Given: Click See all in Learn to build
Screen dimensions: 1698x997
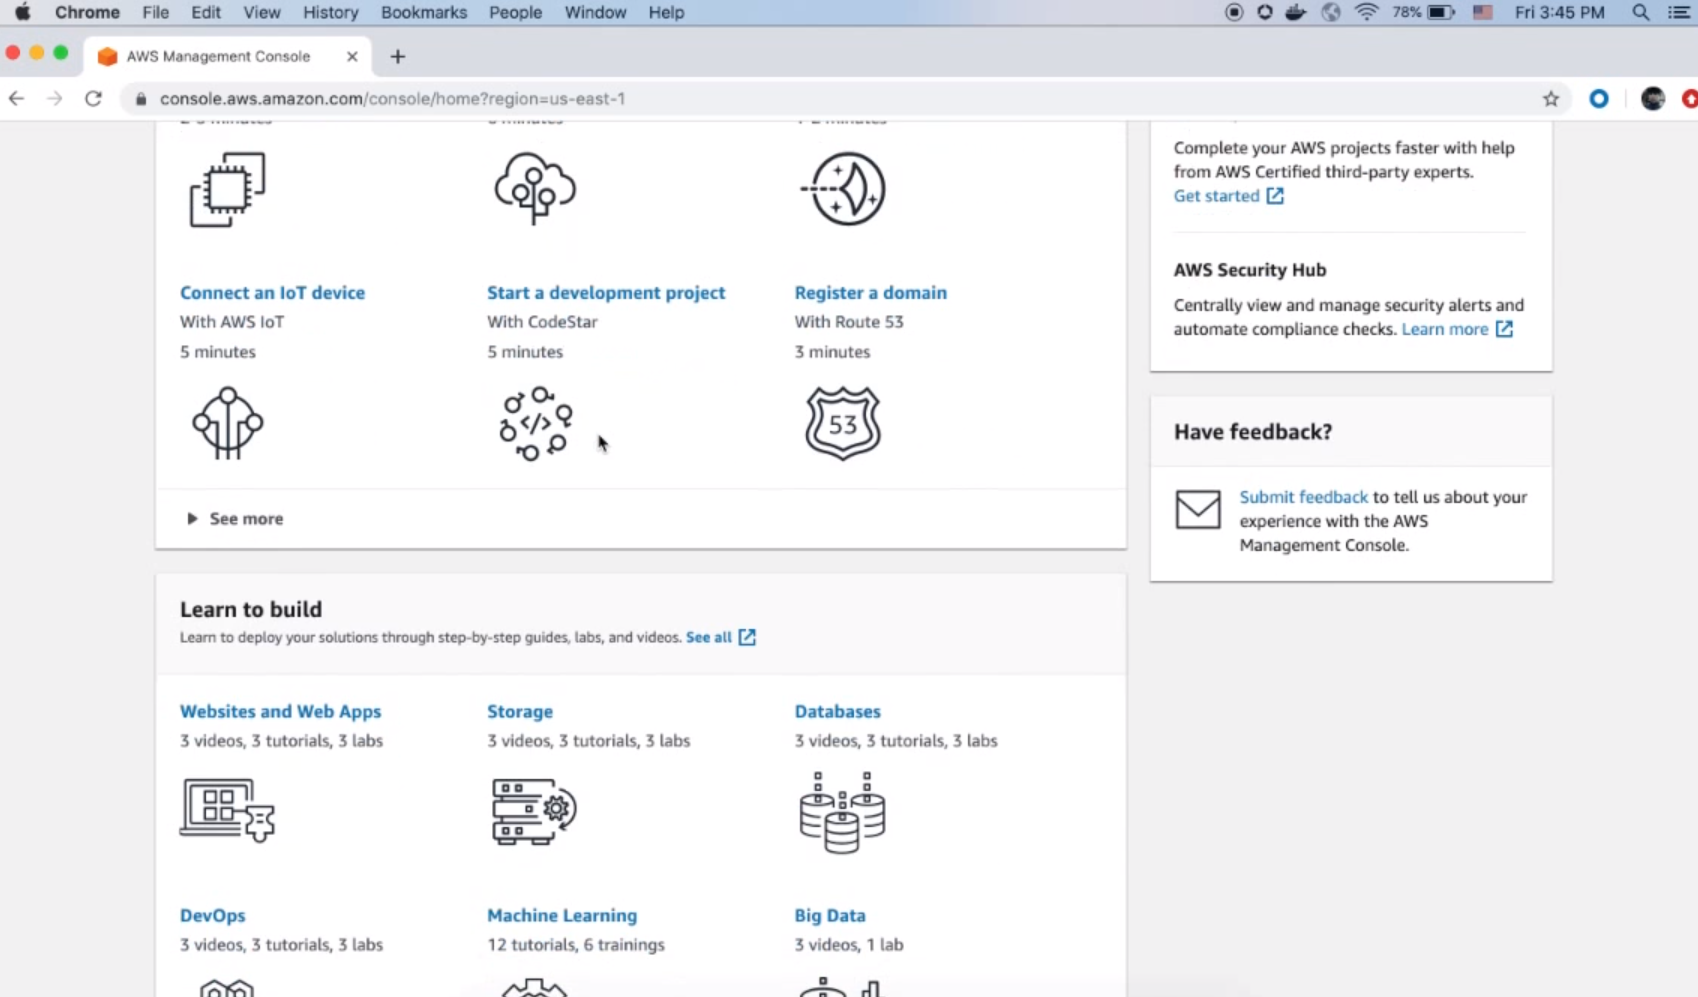Looking at the screenshot, I should click(x=709, y=637).
